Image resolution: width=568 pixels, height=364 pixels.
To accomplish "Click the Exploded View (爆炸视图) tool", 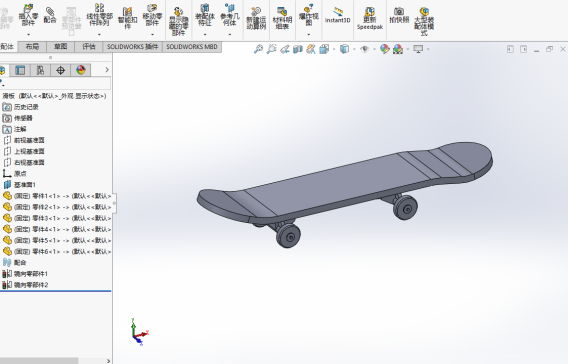I will [x=309, y=15].
